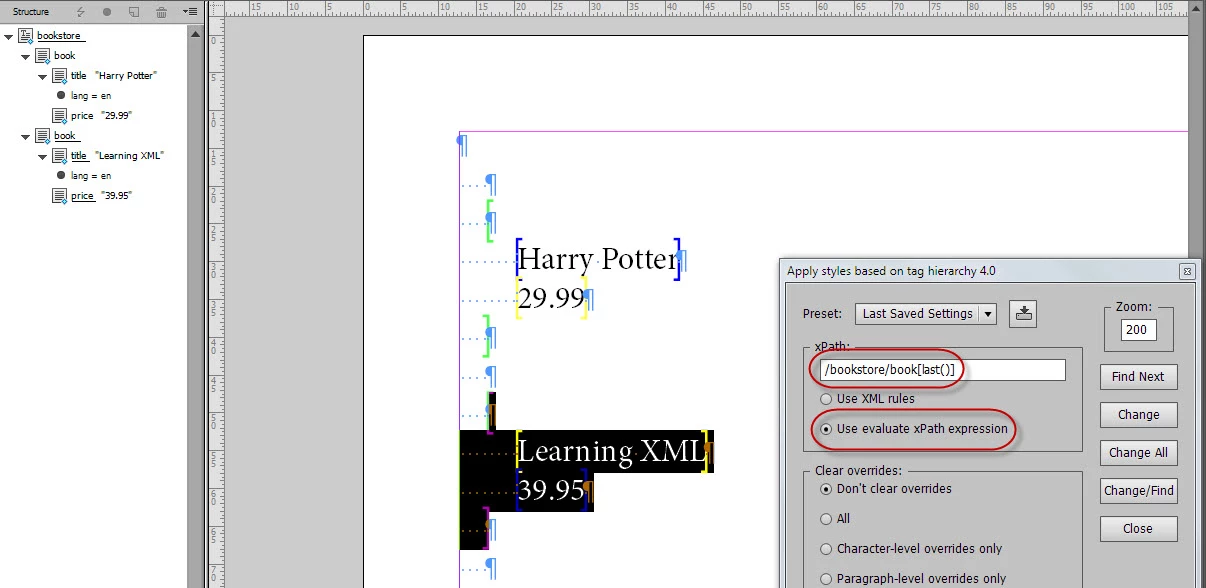
Task: Select the first book element label
Action: (x=65, y=56)
